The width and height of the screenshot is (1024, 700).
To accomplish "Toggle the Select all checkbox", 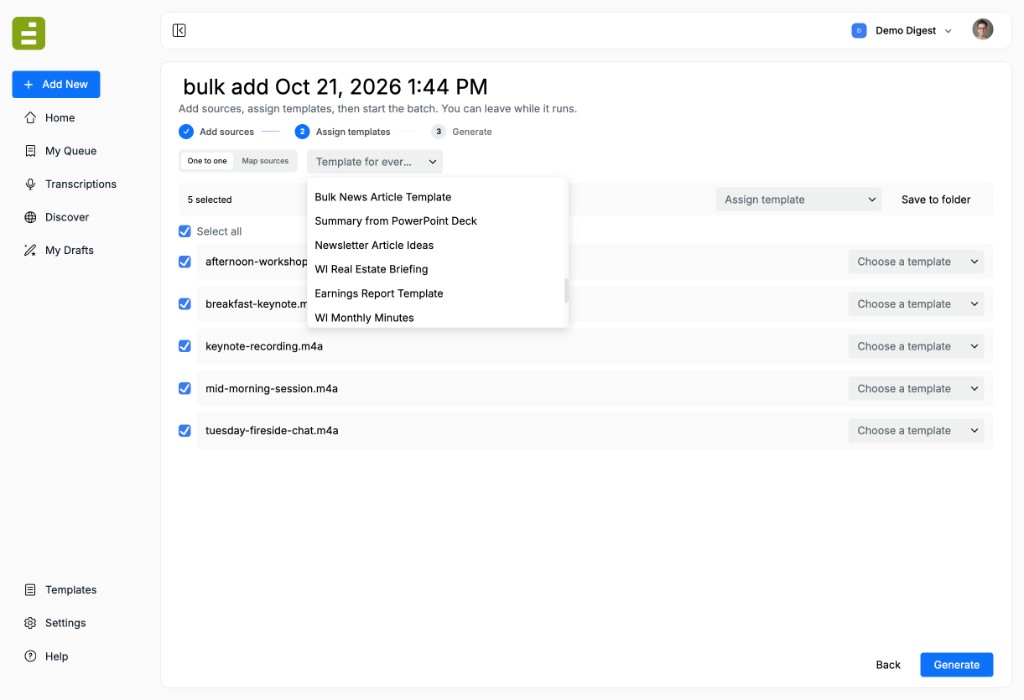I will pos(185,231).
